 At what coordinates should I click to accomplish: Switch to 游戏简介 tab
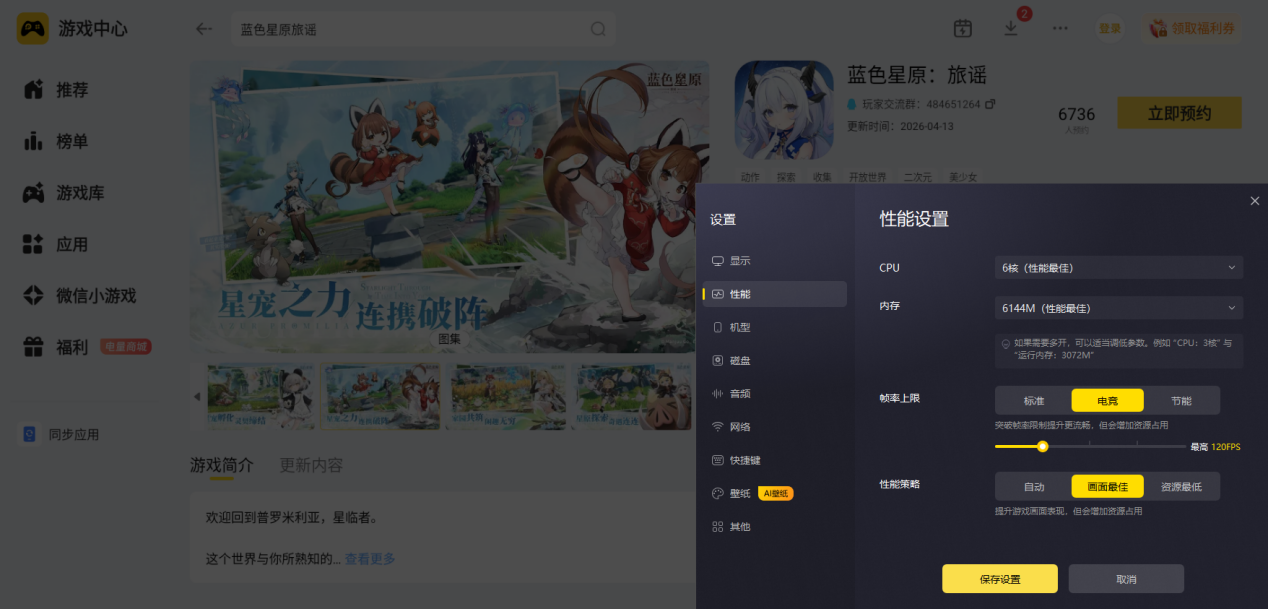[x=222, y=465]
